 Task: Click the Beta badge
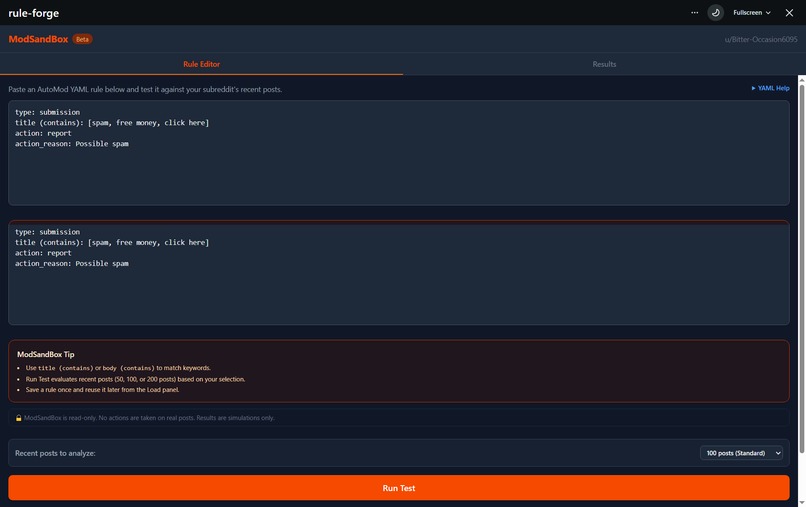click(x=82, y=39)
